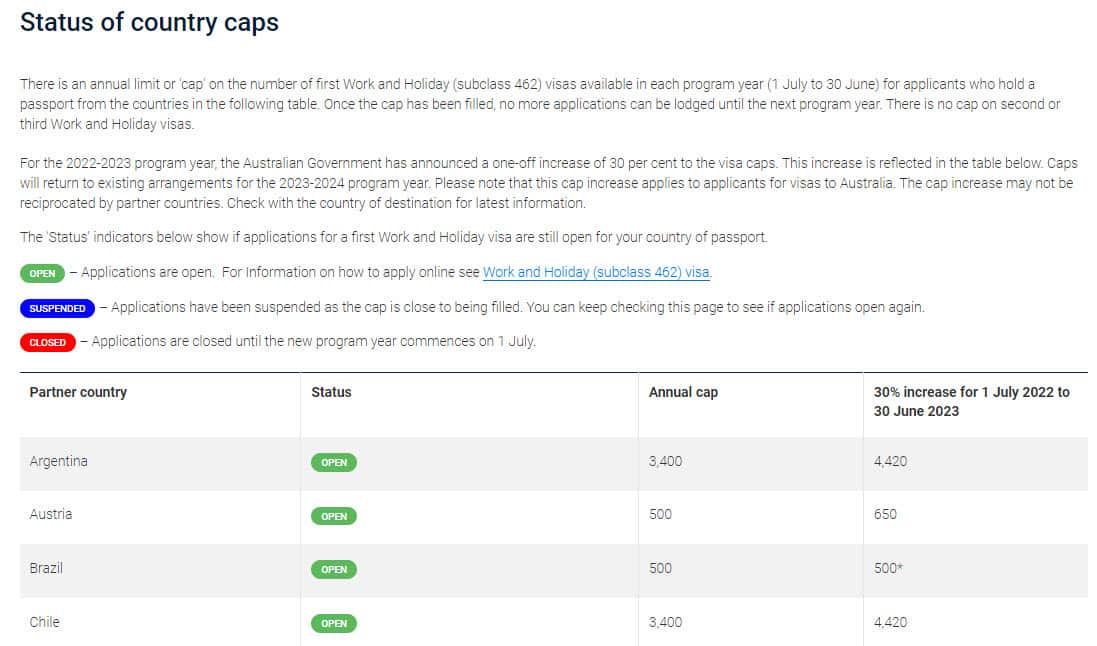Viewport: 1097px width, 646px height.
Task: Click the Annual cap column header
Action: (x=683, y=392)
